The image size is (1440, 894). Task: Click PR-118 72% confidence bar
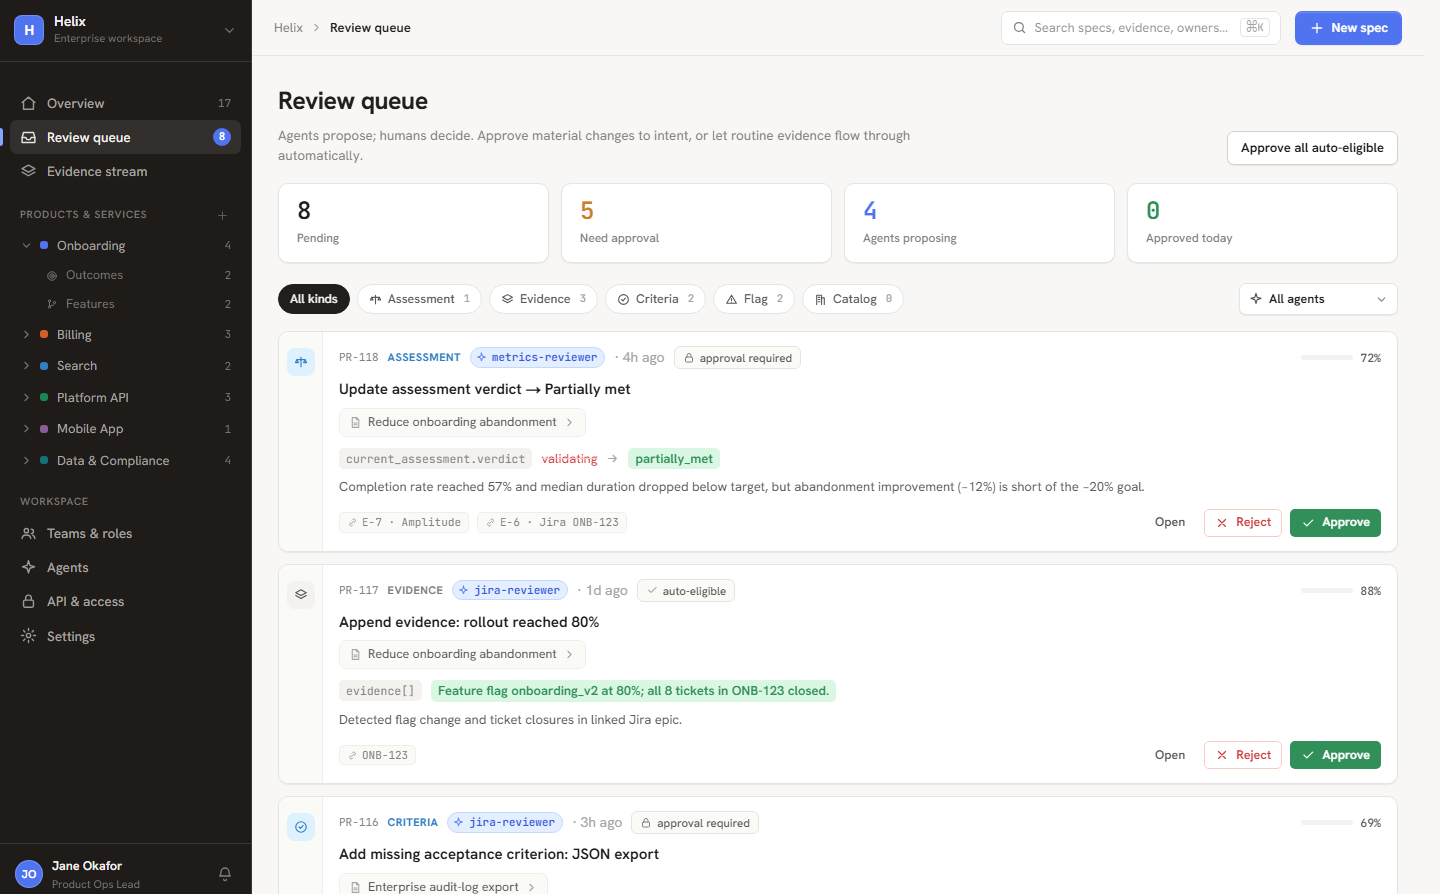coord(1327,357)
